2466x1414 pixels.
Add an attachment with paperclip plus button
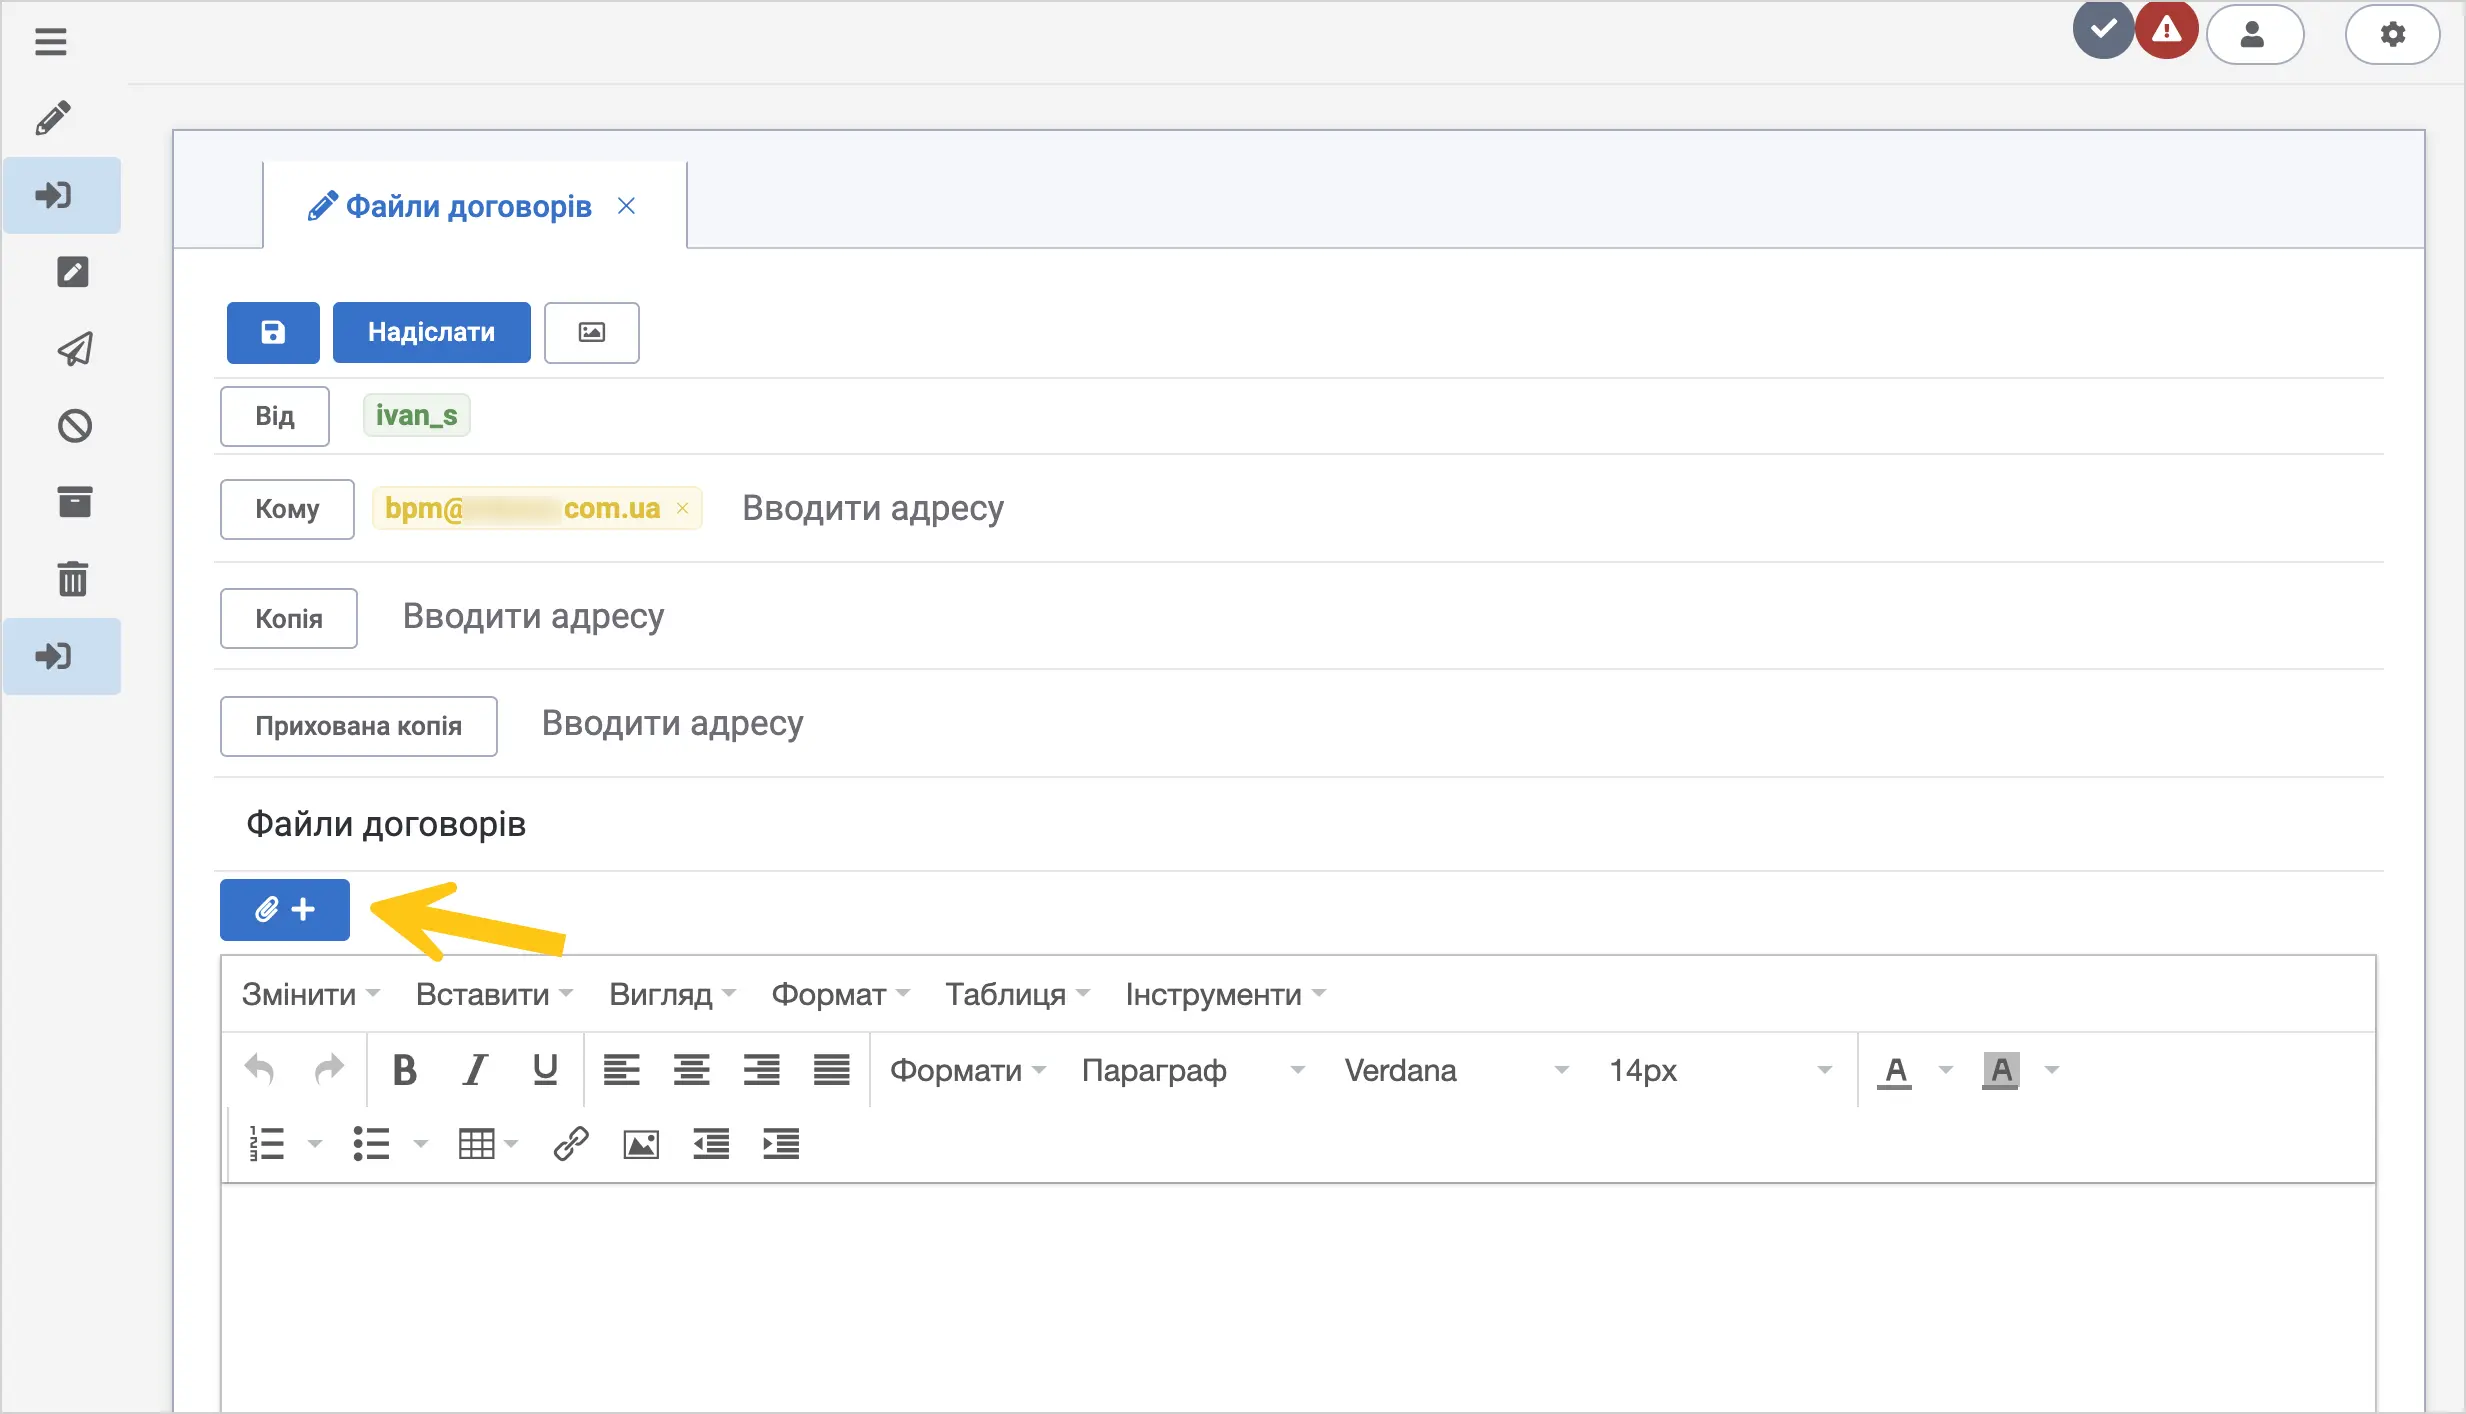(285, 910)
